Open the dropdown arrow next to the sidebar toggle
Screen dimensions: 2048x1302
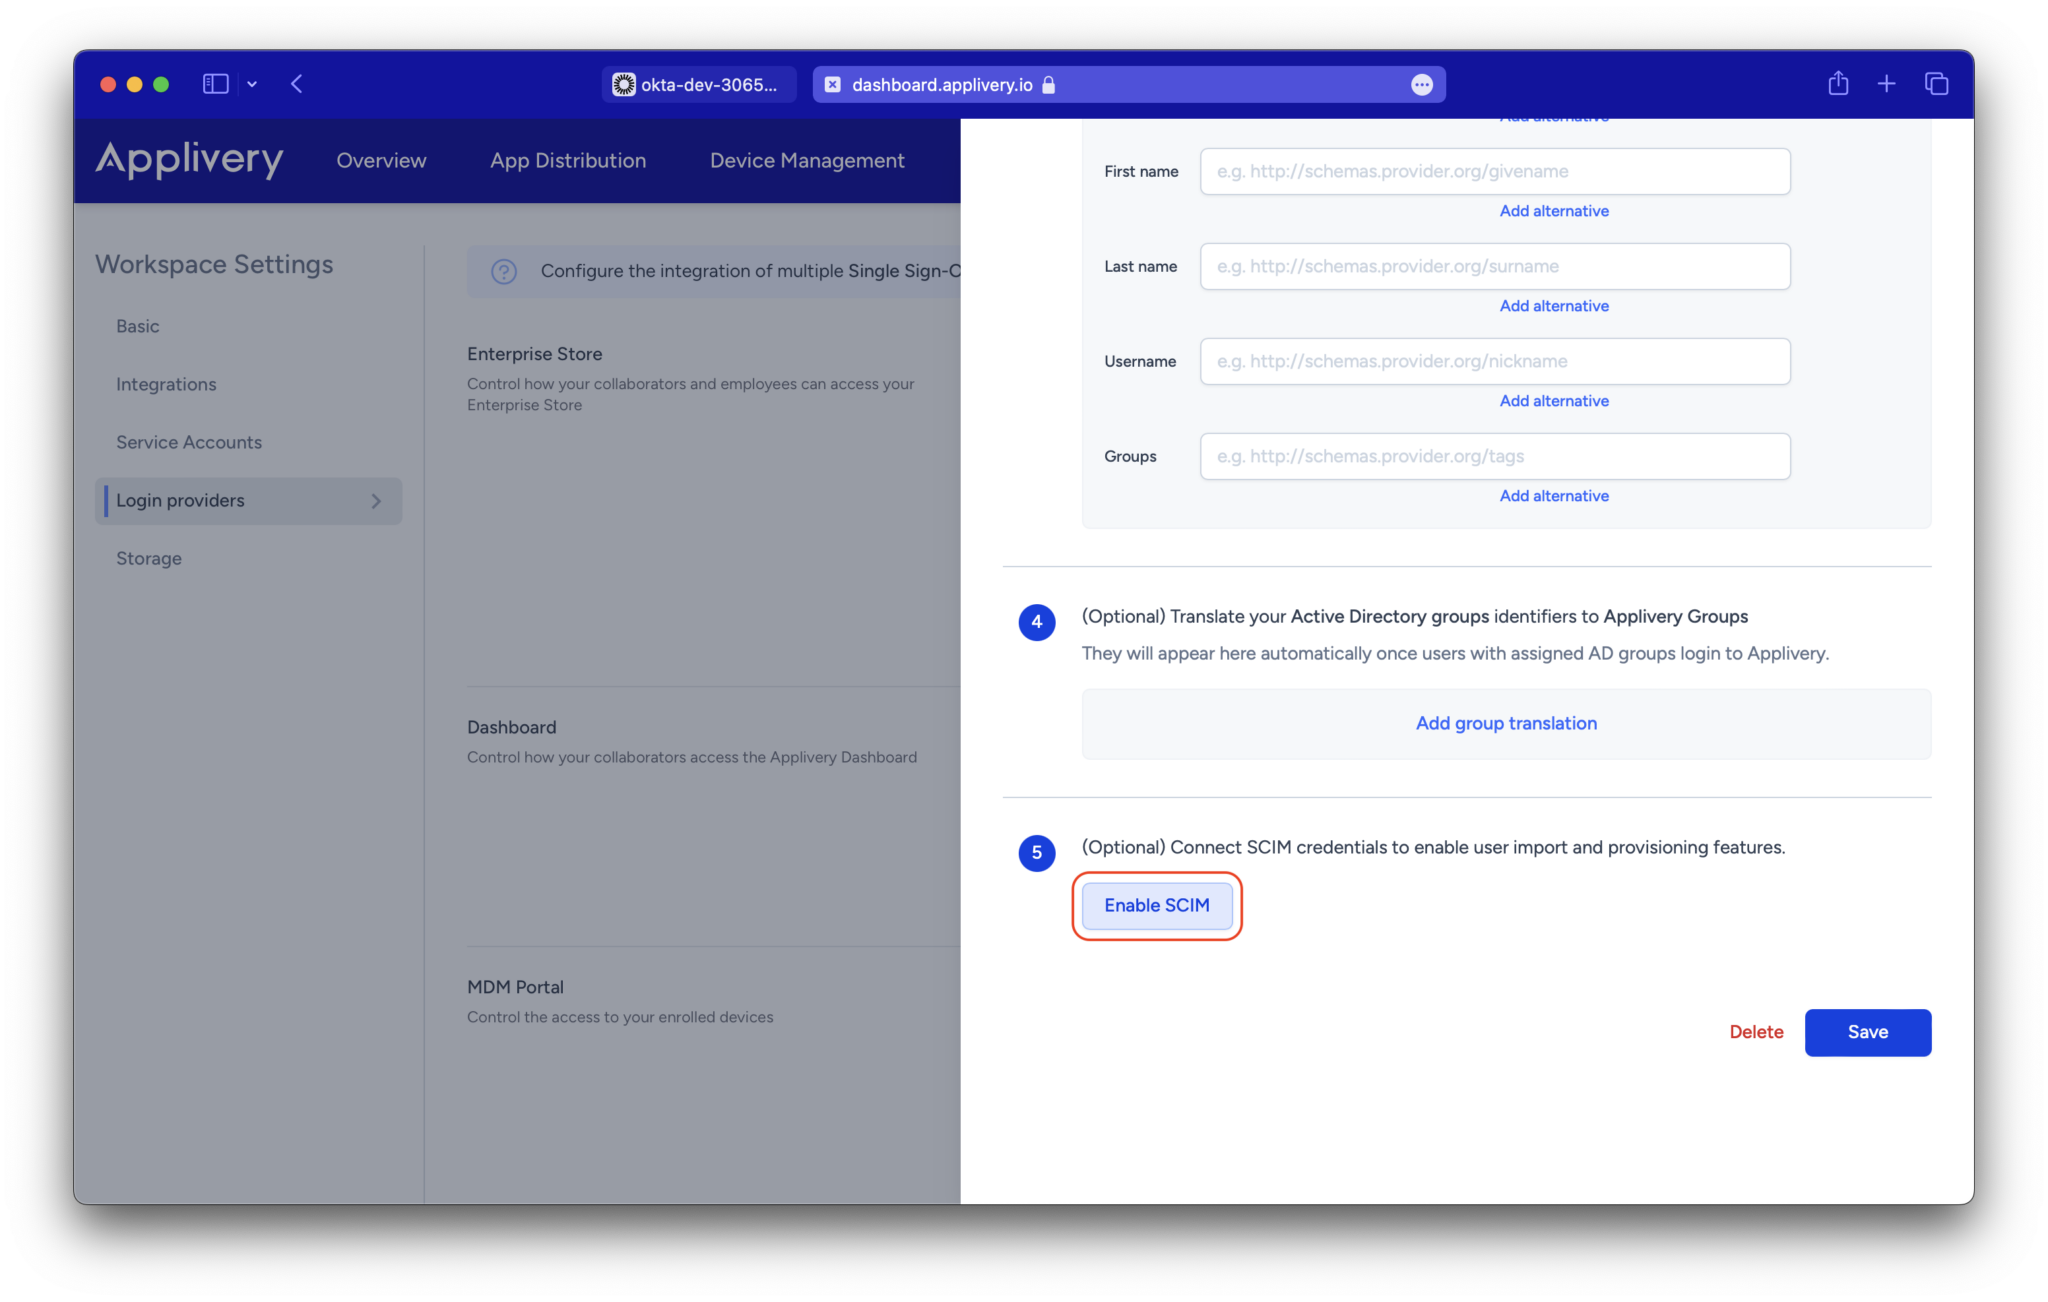tap(252, 84)
